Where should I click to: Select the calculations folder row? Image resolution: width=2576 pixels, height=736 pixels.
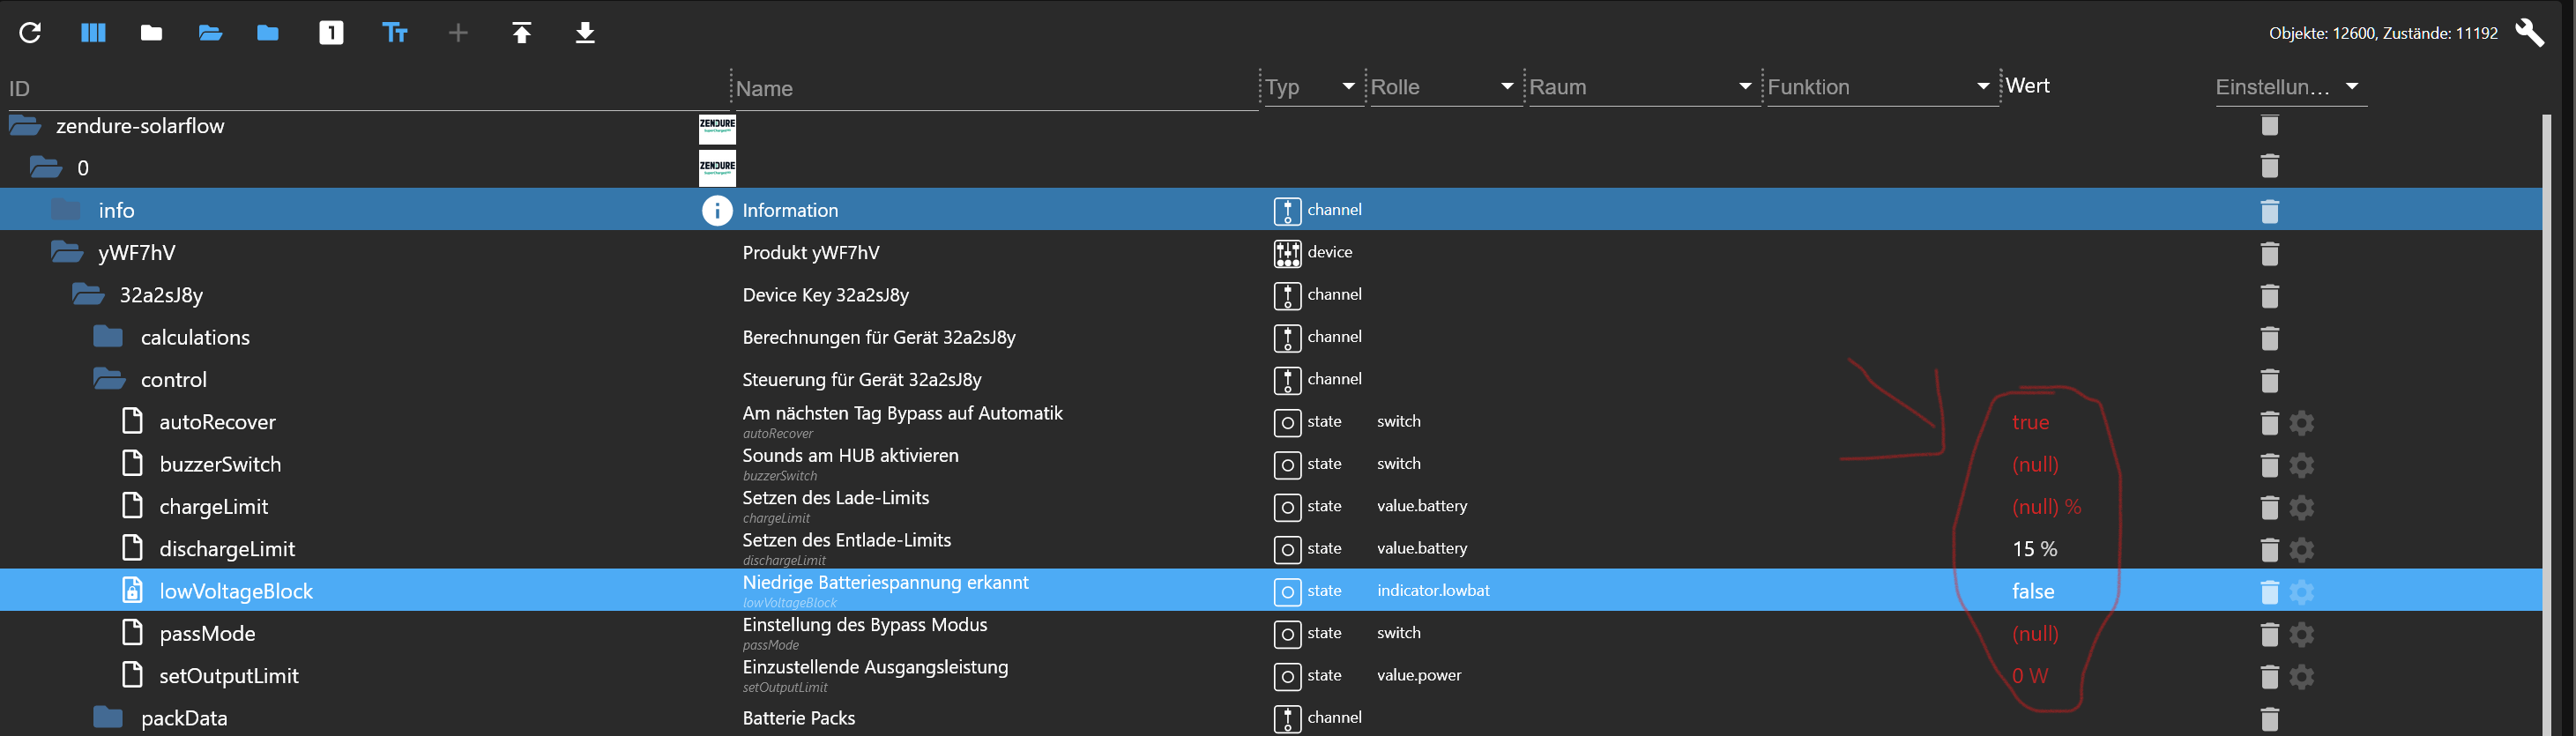coord(195,338)
